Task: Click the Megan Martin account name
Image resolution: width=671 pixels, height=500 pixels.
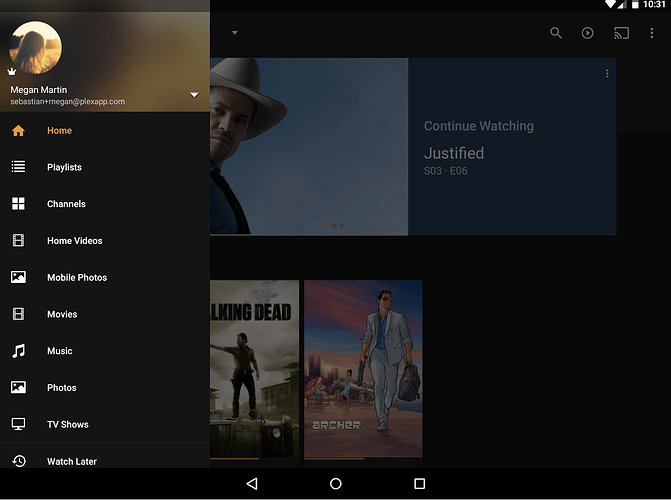Action: pos(39,90)
